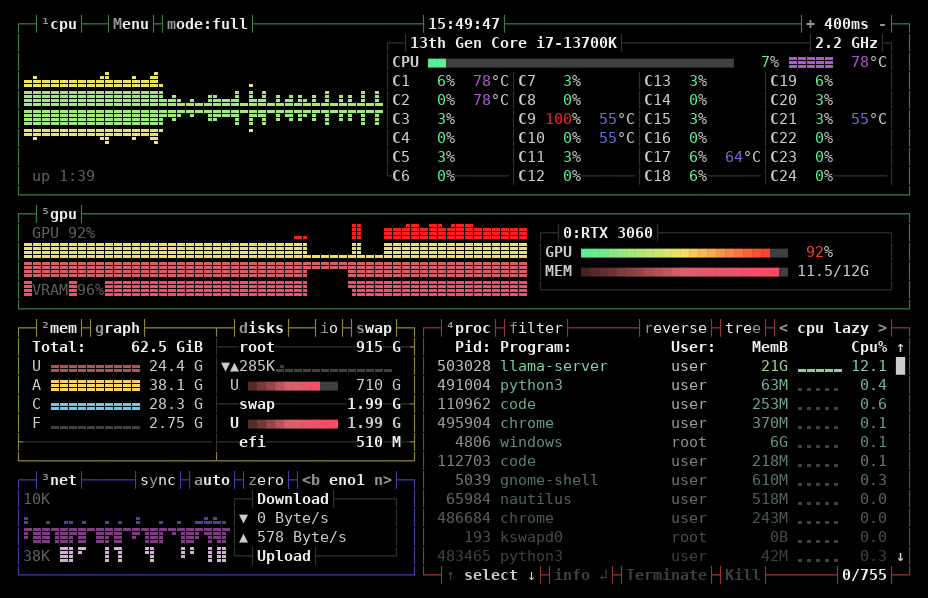Click the minus to decrease update interval
Viewport: 928px width, 598px height.
pos(882,24)
